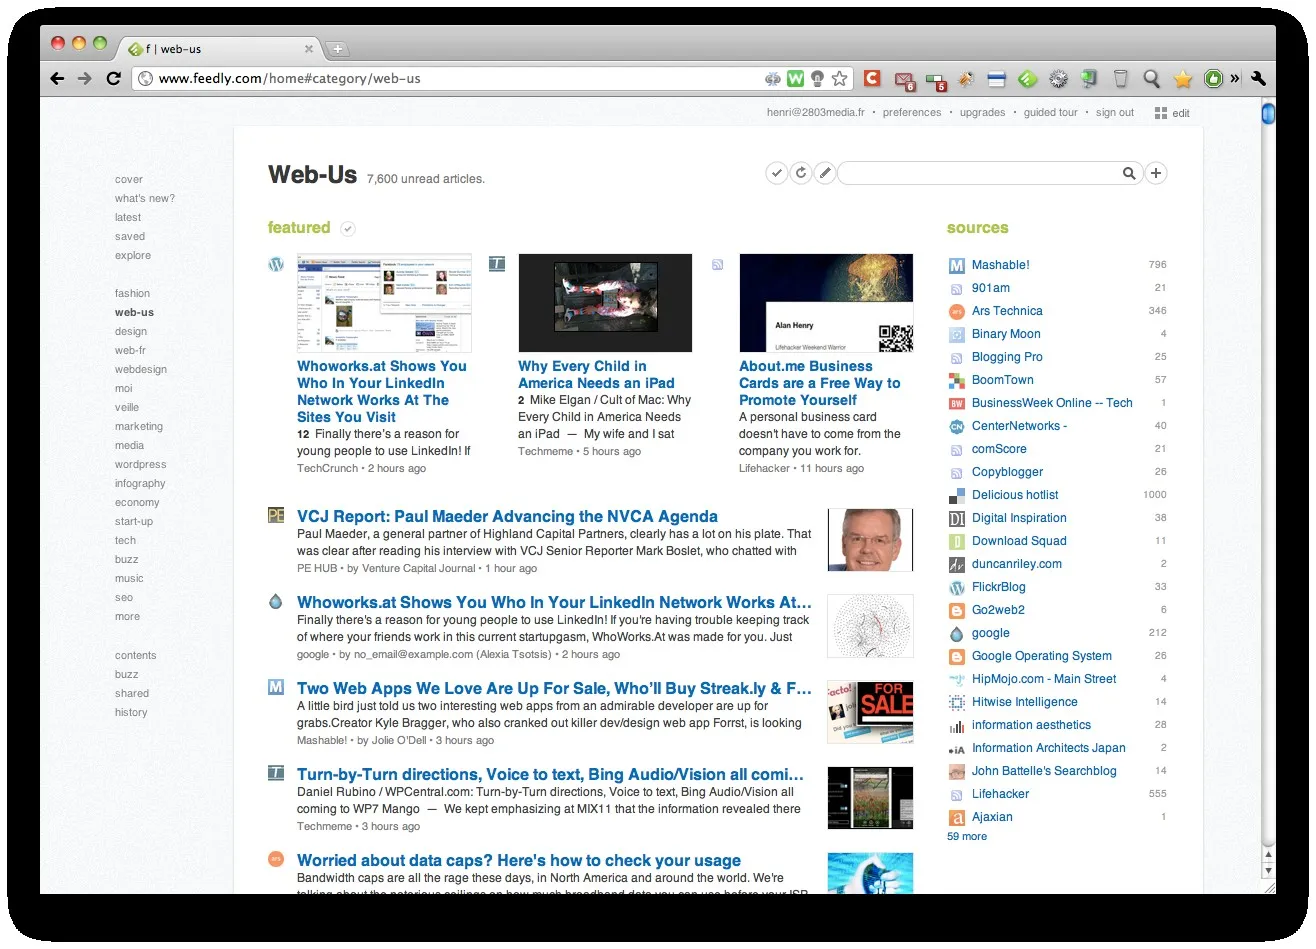Open the red mail extension icon in toolbar
Image resolution: width=1316 pixels, height=949 pixels.
coord(904,79)
